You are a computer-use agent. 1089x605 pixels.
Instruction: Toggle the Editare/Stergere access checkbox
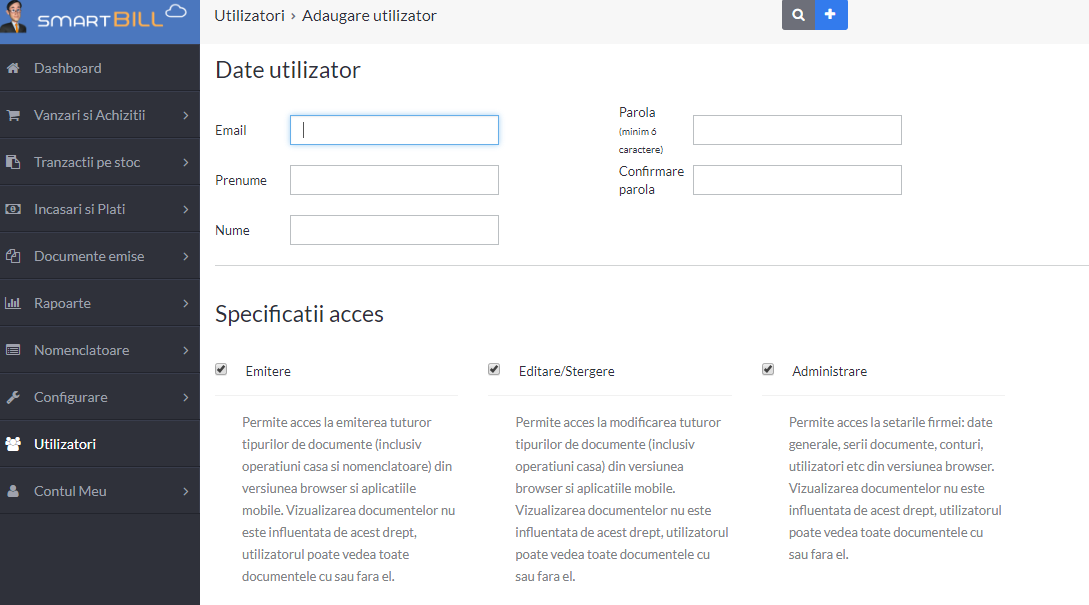point(494,370)
